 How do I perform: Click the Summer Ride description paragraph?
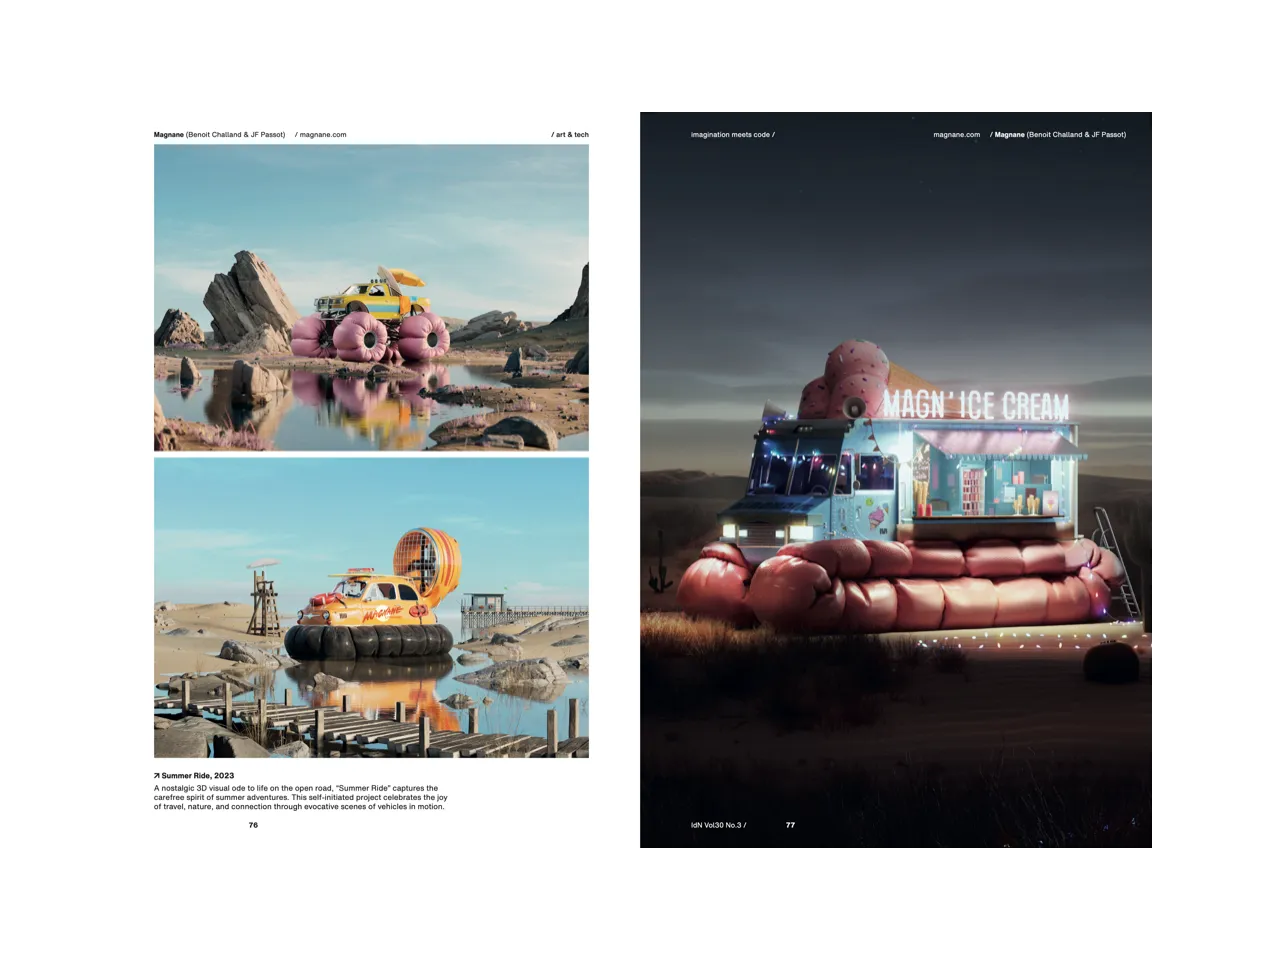click(300, 797)
